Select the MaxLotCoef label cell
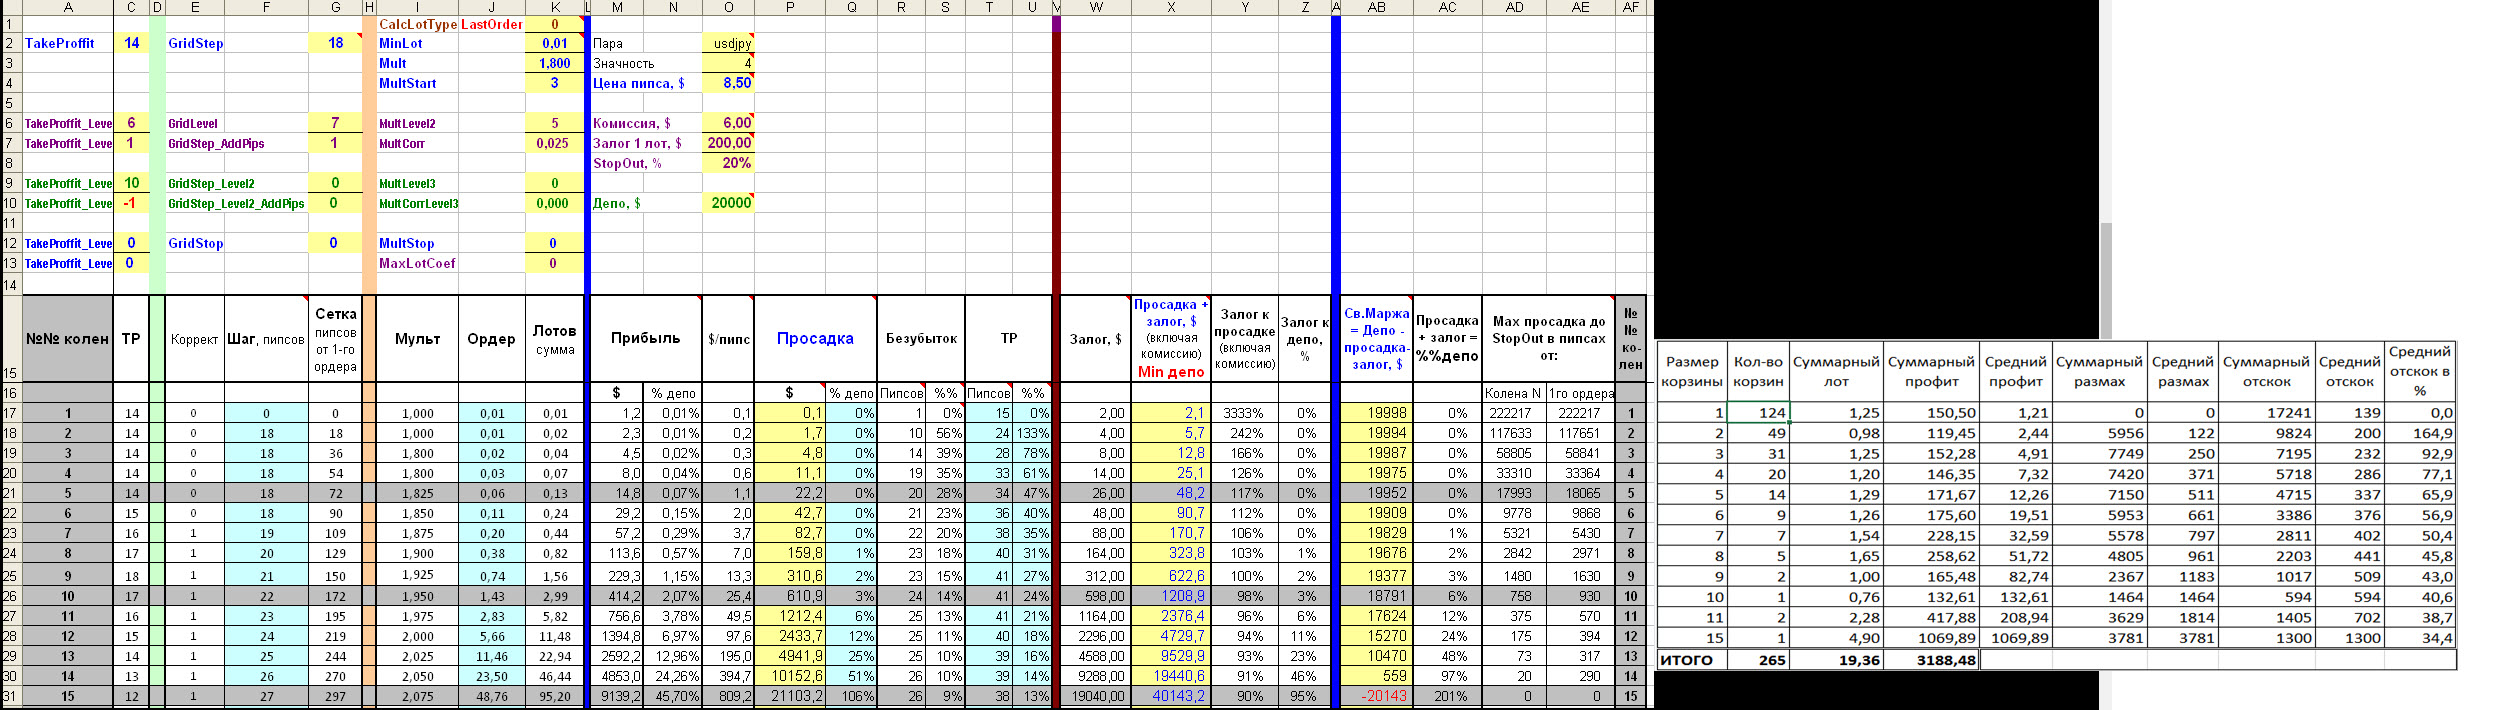The image size is (2498, 710). pyautogui.click(x=417, y=263)
